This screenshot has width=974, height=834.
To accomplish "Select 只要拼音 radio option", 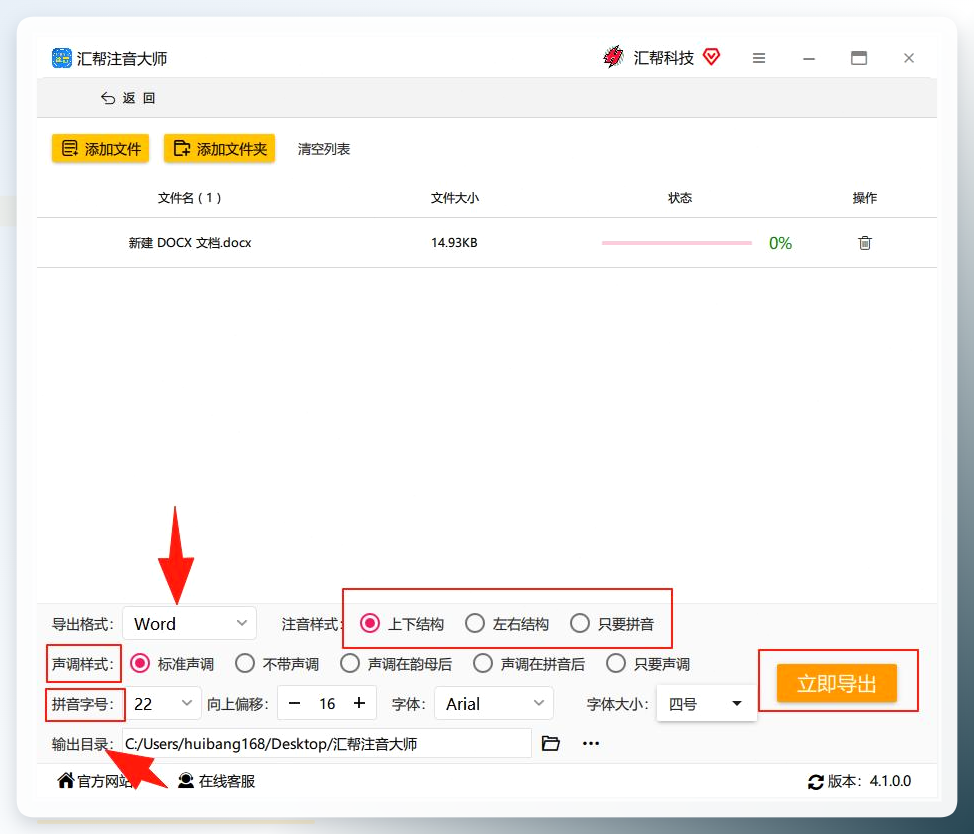I will [612, 623].
